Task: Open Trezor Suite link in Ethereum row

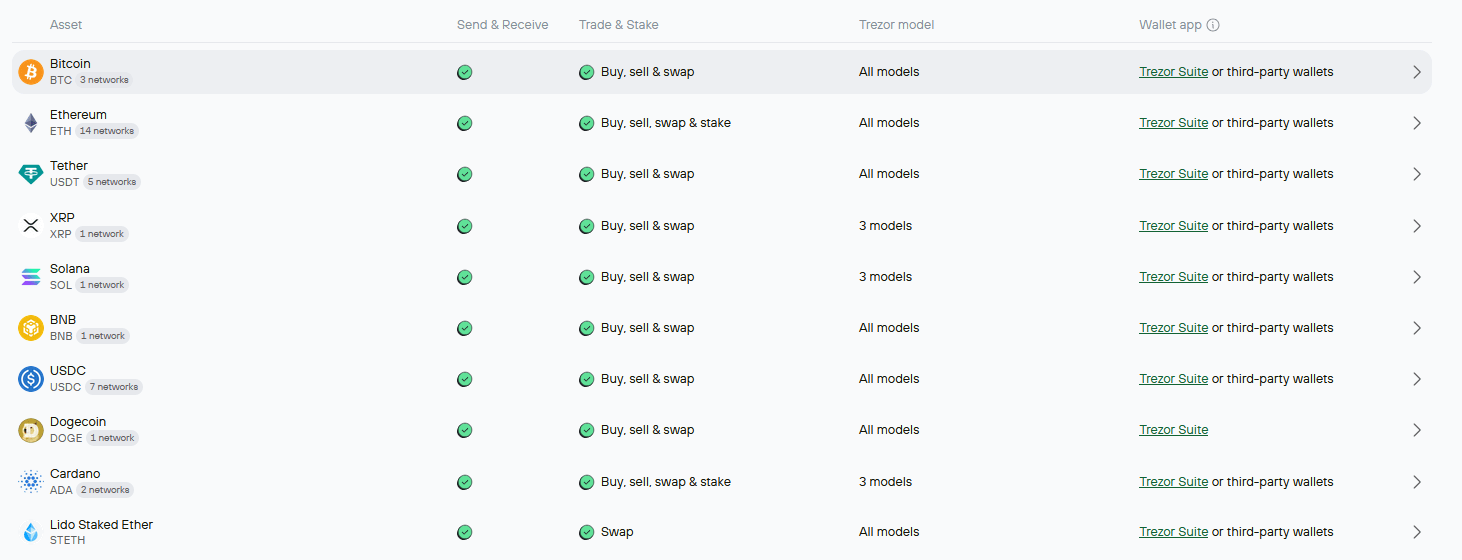Action: [1173, 123]
